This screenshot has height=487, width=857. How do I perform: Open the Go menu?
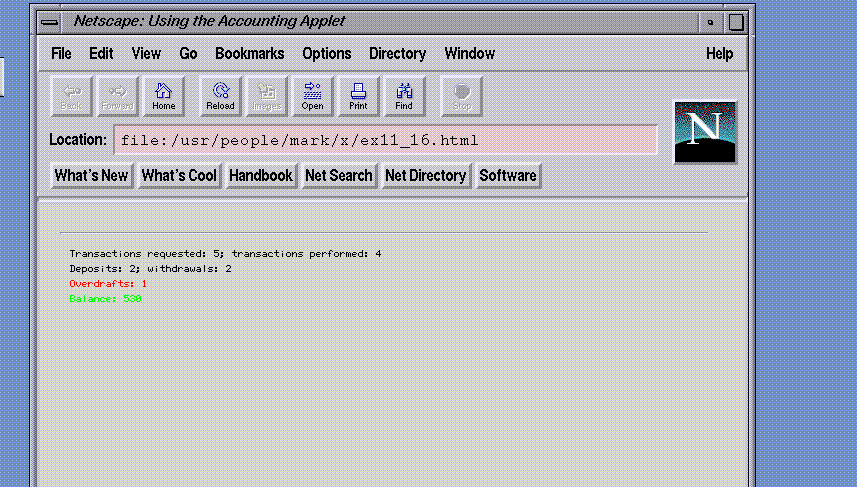tap(188, 54)
